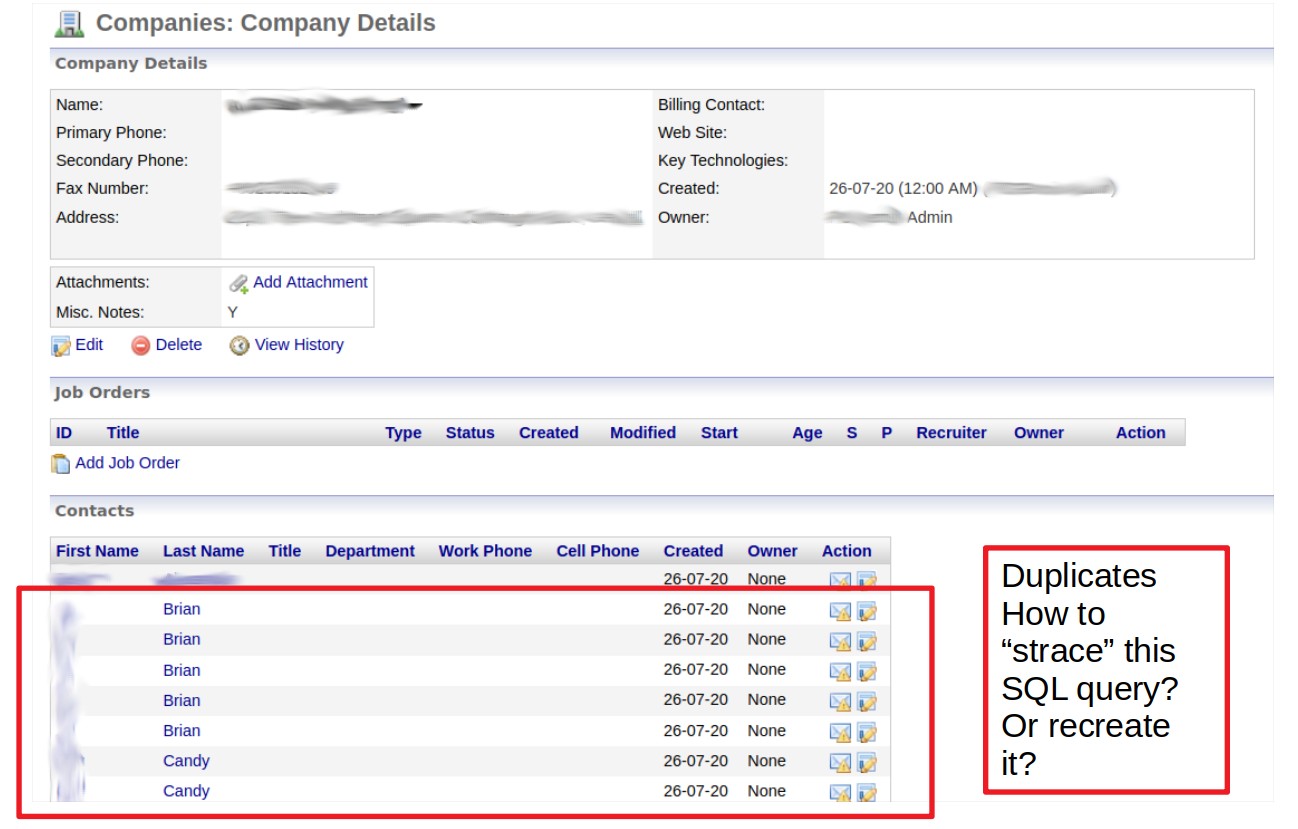Click the Add Job Order clipboard icon
Viewport: 1298px width, 829px height.
tap(61, 464)
